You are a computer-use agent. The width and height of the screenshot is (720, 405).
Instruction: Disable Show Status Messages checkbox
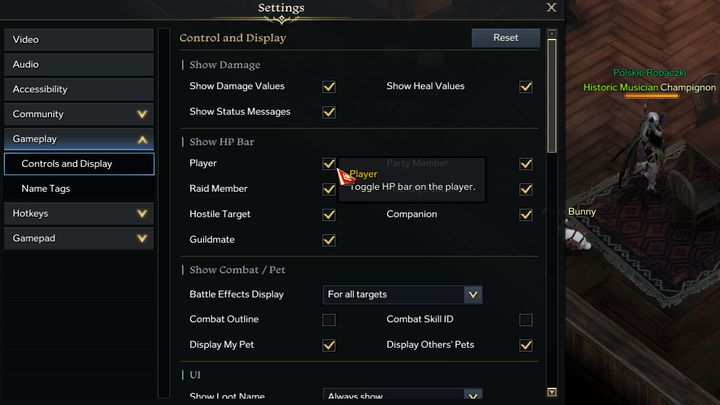point(329,112)
